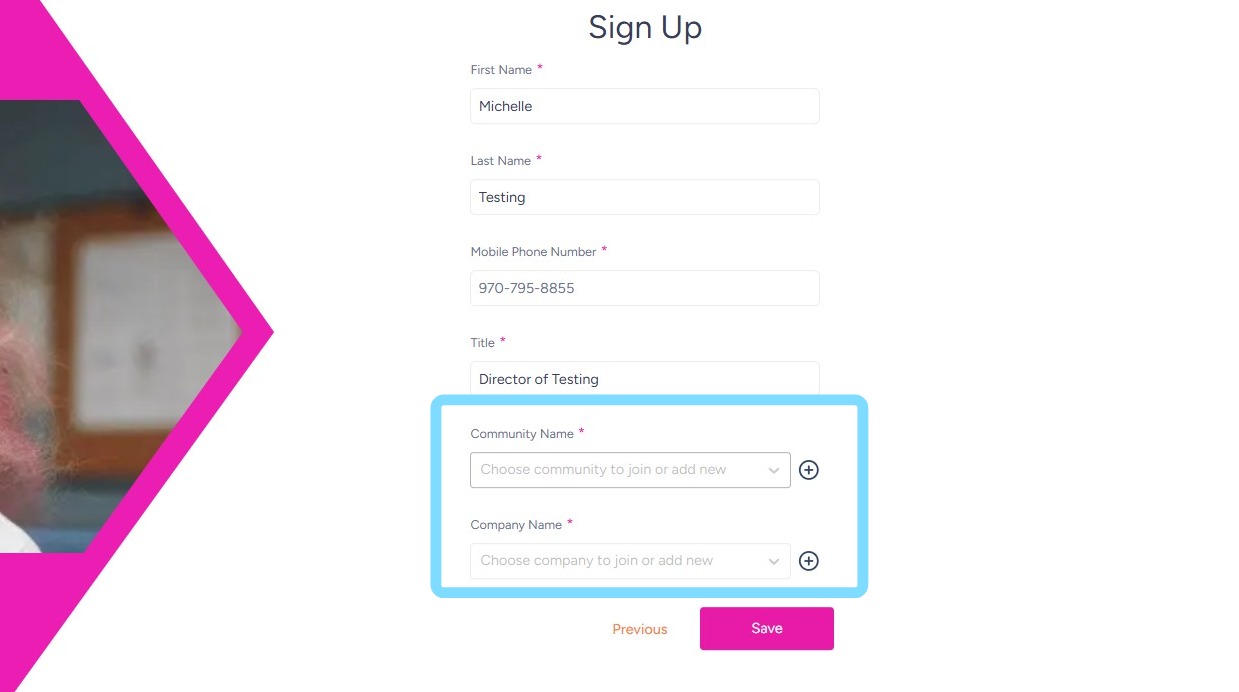1239x692 pixels.
Task: Click the First Name label
Action: (501, 70)
